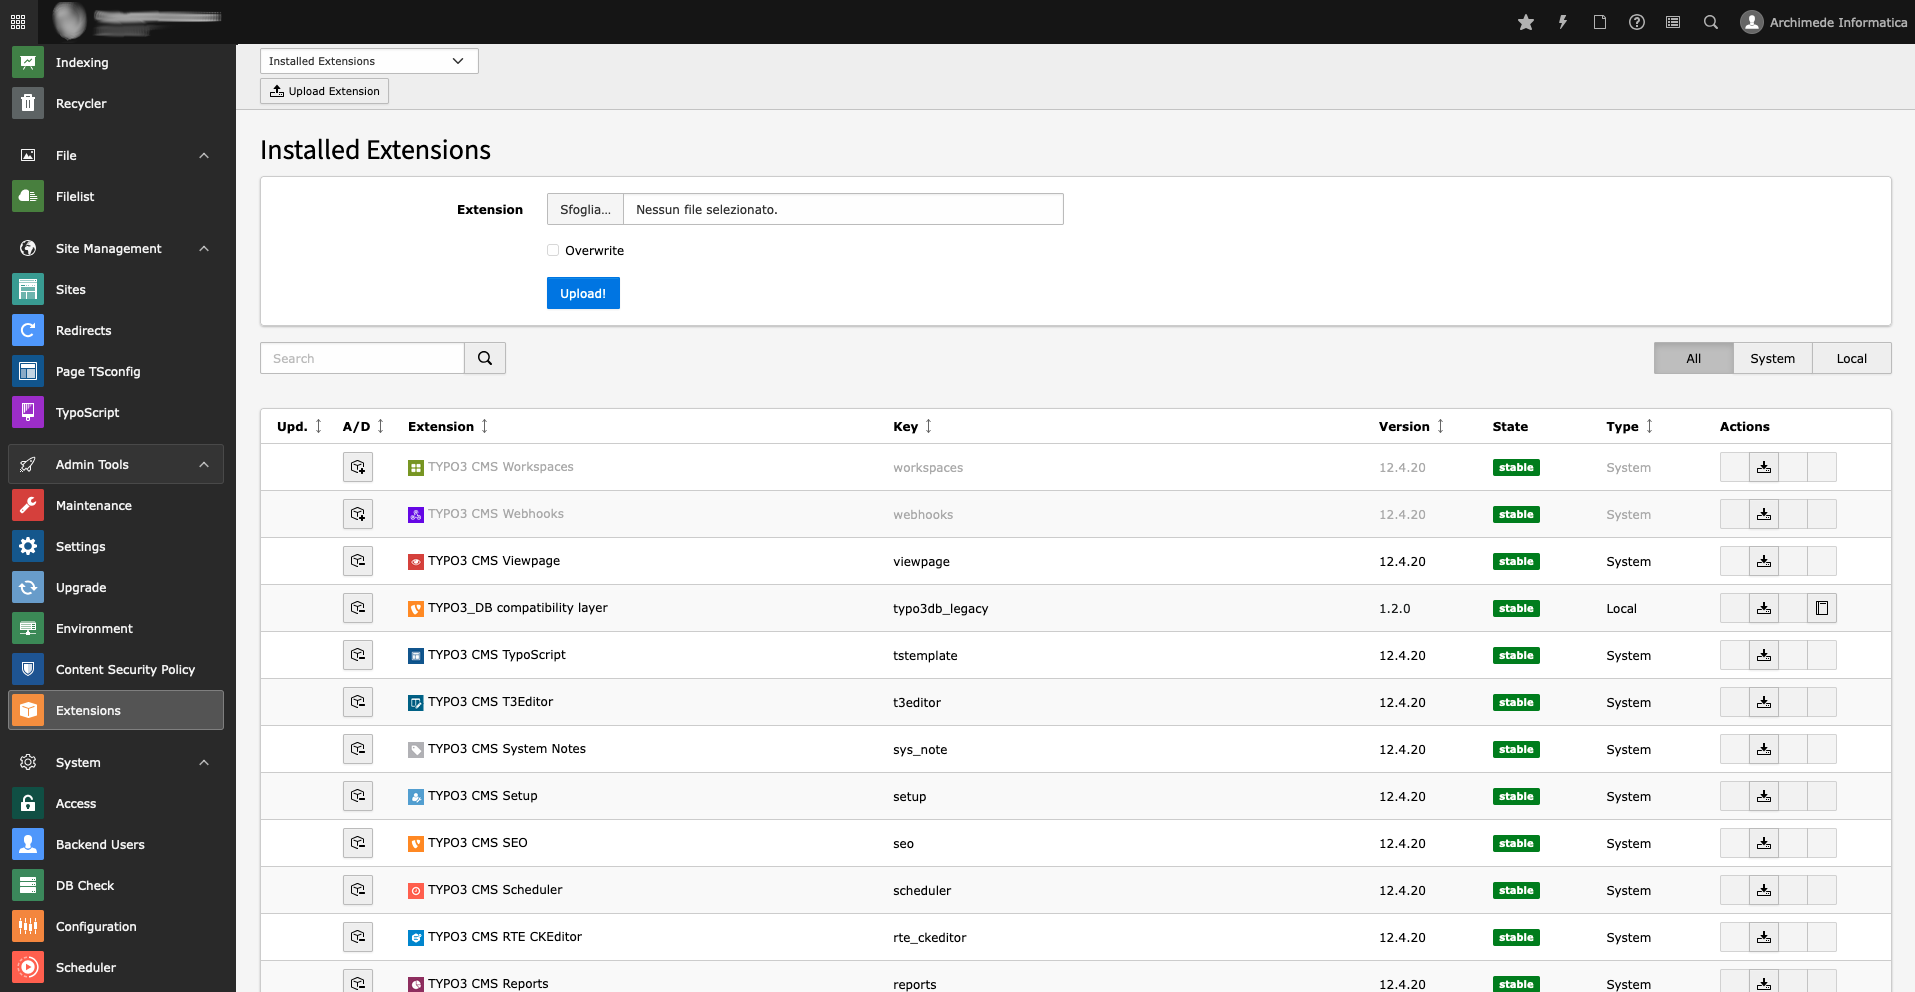The image size is (1915, 992).
Task: Sort table by Type column
Action: coord(1629,426)
